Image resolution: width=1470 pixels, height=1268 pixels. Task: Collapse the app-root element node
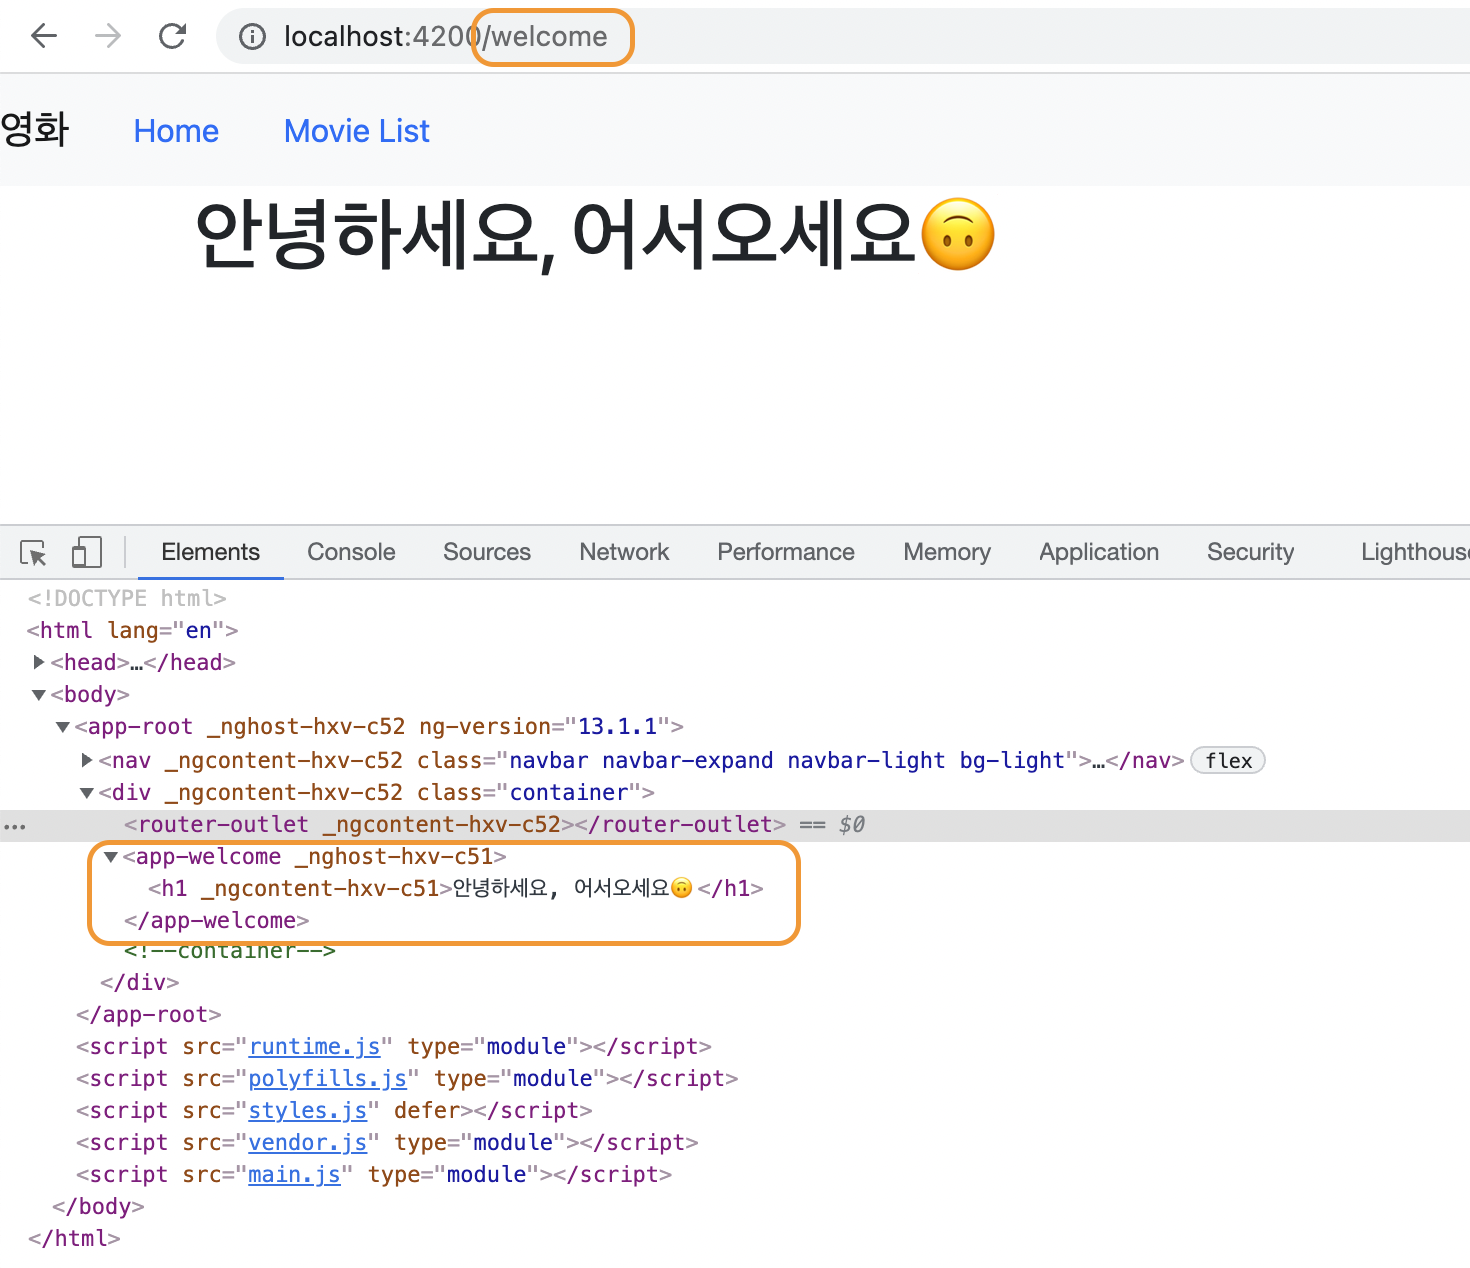(63, 727)
